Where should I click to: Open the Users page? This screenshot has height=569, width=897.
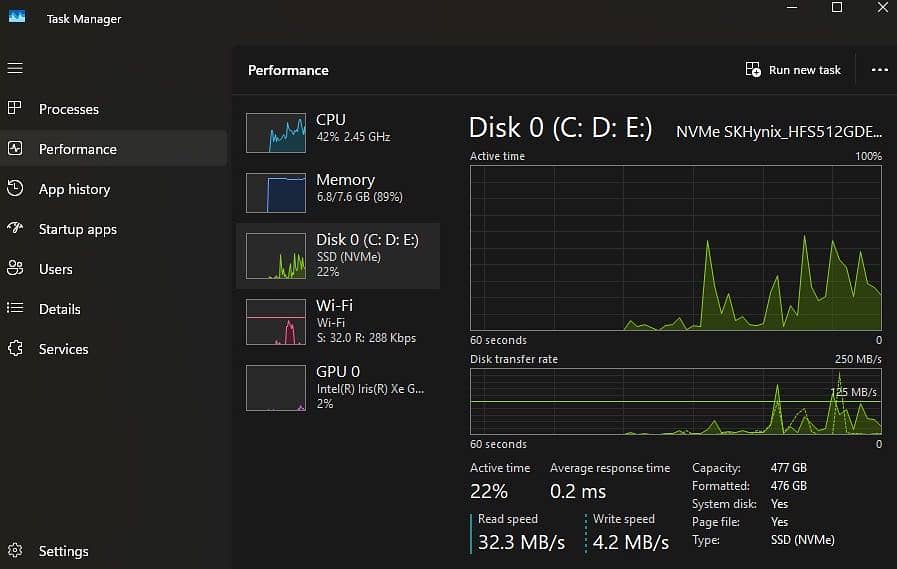[x=55, y=269]
